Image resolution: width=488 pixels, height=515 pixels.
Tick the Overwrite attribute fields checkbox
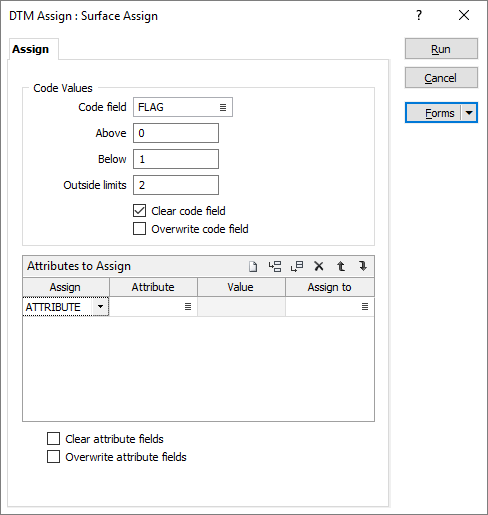point(54,457)
